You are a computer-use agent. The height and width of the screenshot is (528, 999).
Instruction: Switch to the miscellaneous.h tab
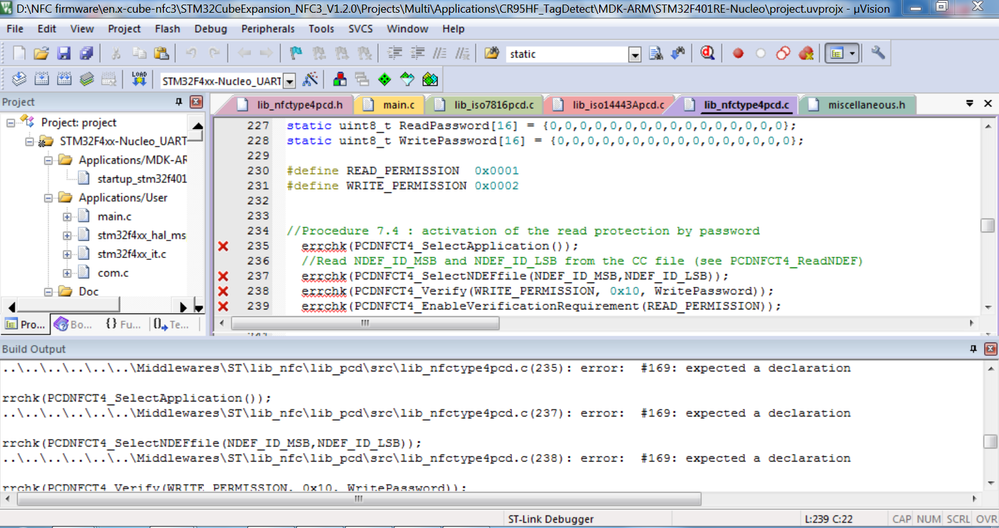(x=858, y=105)
